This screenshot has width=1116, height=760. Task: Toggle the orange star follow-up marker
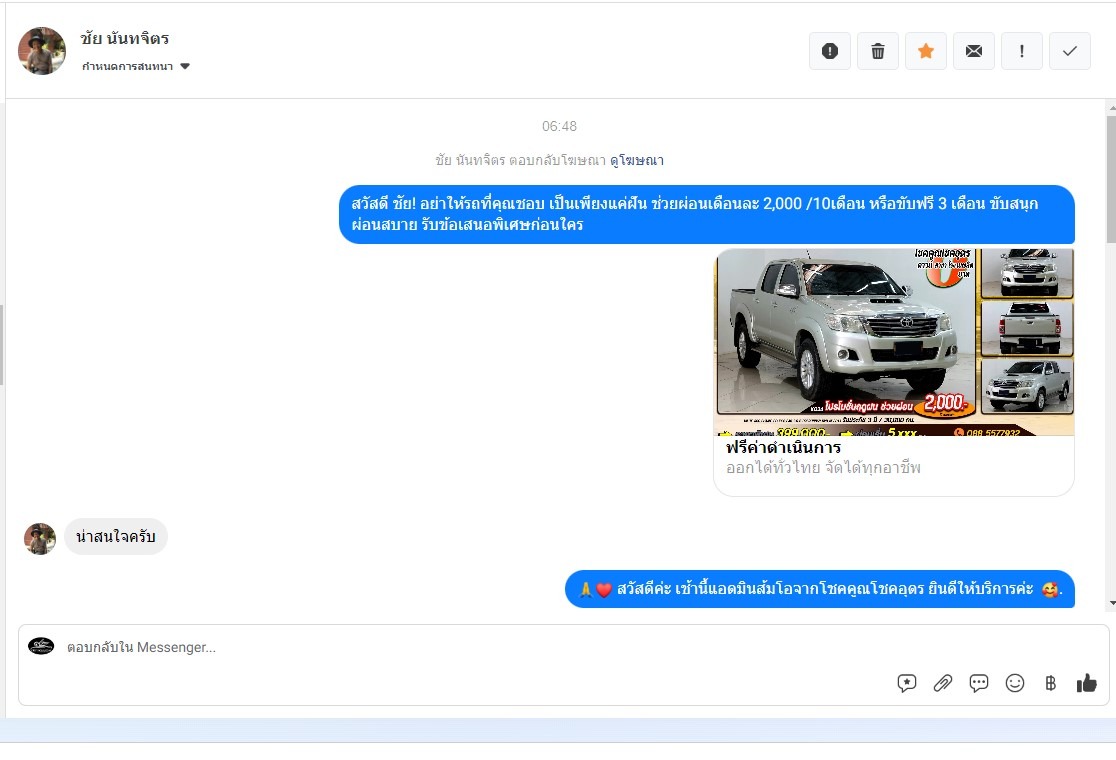click(925, 51)
